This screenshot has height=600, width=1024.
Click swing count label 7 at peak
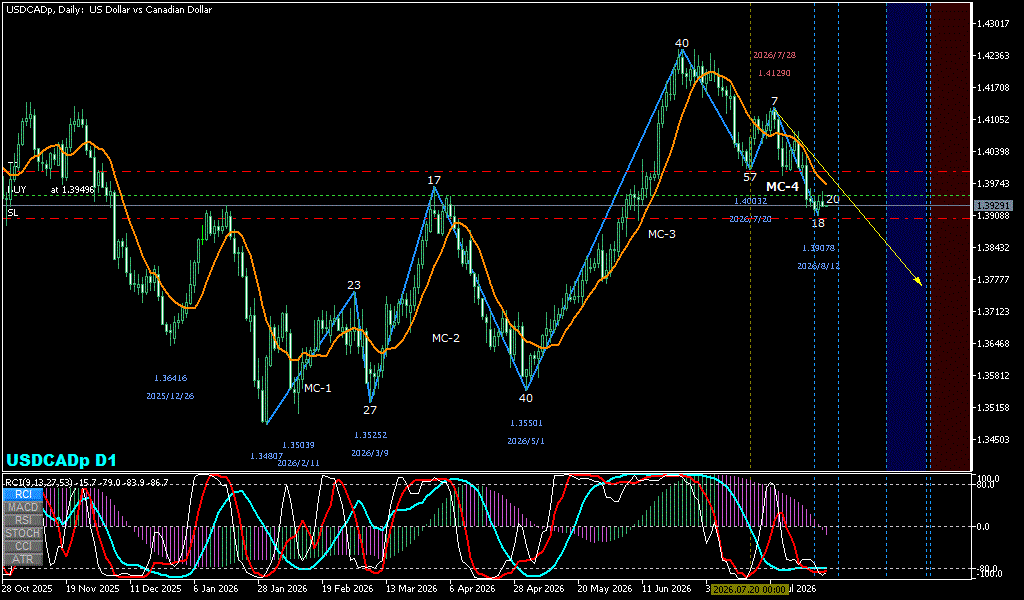click(x=774, y=101)
